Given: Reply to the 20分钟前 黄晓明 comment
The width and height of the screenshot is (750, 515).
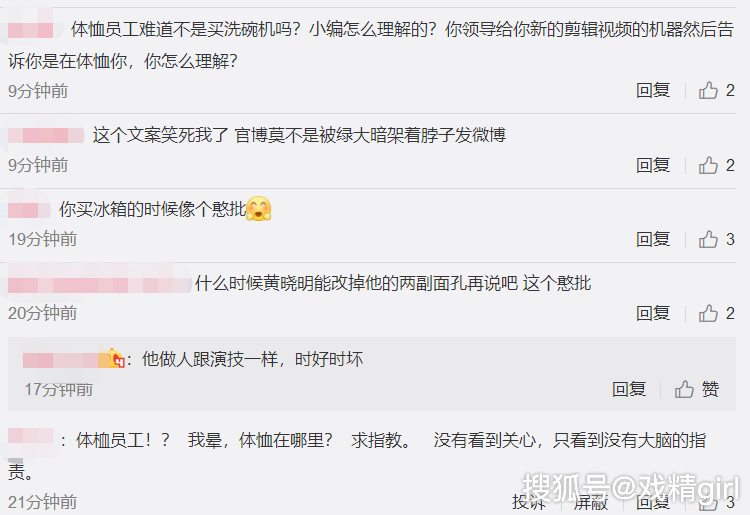Looking at the screenshot, I should 653,313.
